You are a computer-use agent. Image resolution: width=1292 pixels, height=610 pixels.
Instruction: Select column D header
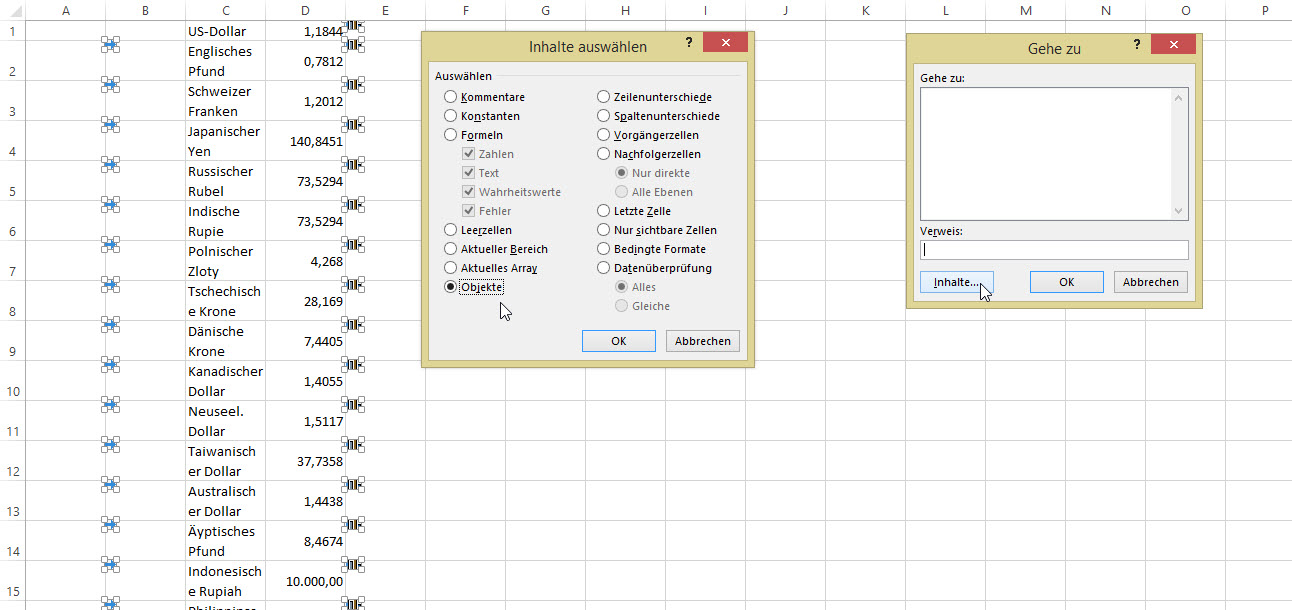(305, 10)
